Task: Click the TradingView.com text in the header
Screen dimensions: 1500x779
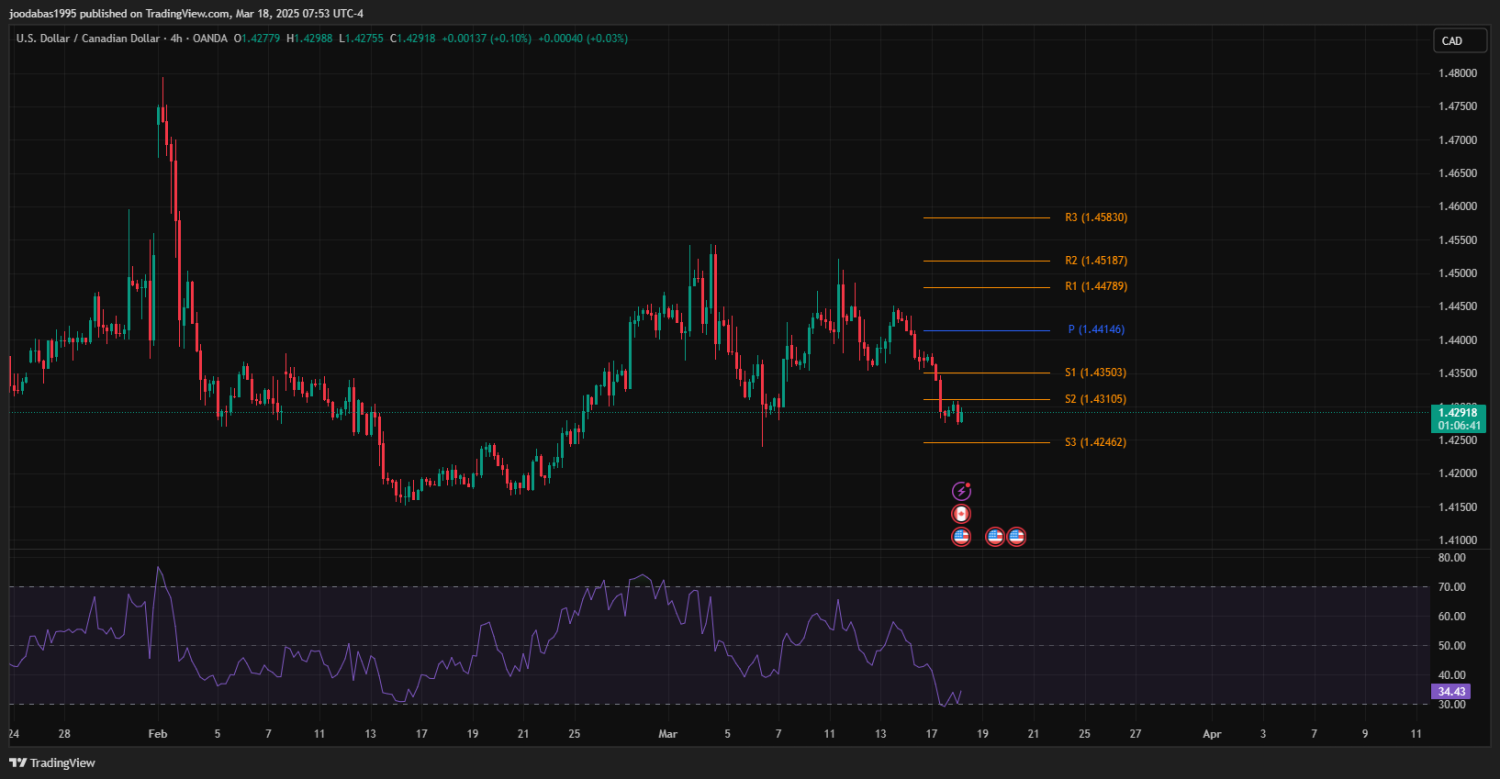Action: [187, 14]
